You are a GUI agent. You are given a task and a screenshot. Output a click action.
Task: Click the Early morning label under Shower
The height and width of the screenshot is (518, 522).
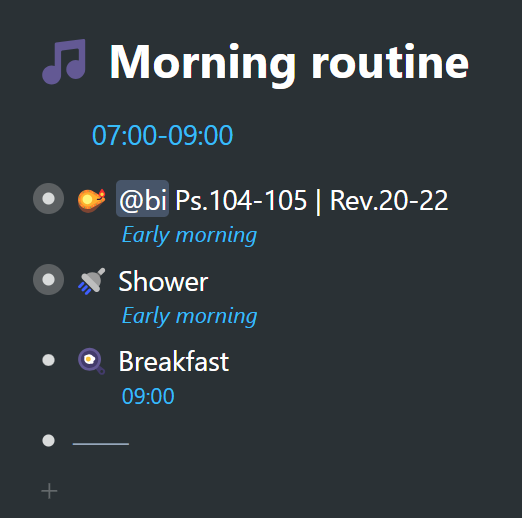189,316
